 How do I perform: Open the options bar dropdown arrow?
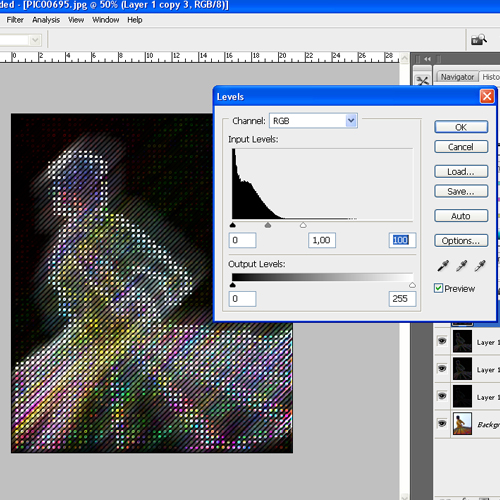[x=35, y=40]
